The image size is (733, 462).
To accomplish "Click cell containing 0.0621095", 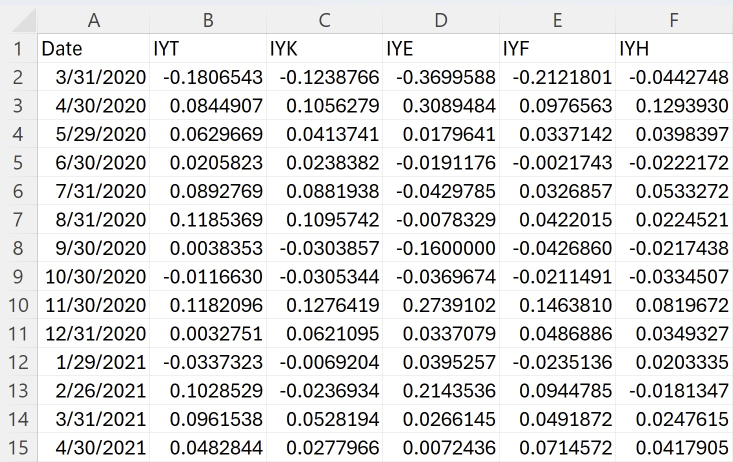I will pos(324,333).
